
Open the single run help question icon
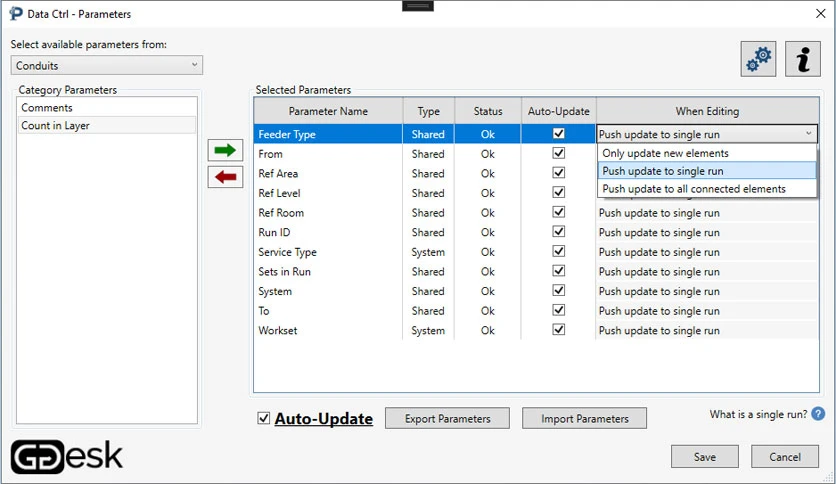point(818,414)
